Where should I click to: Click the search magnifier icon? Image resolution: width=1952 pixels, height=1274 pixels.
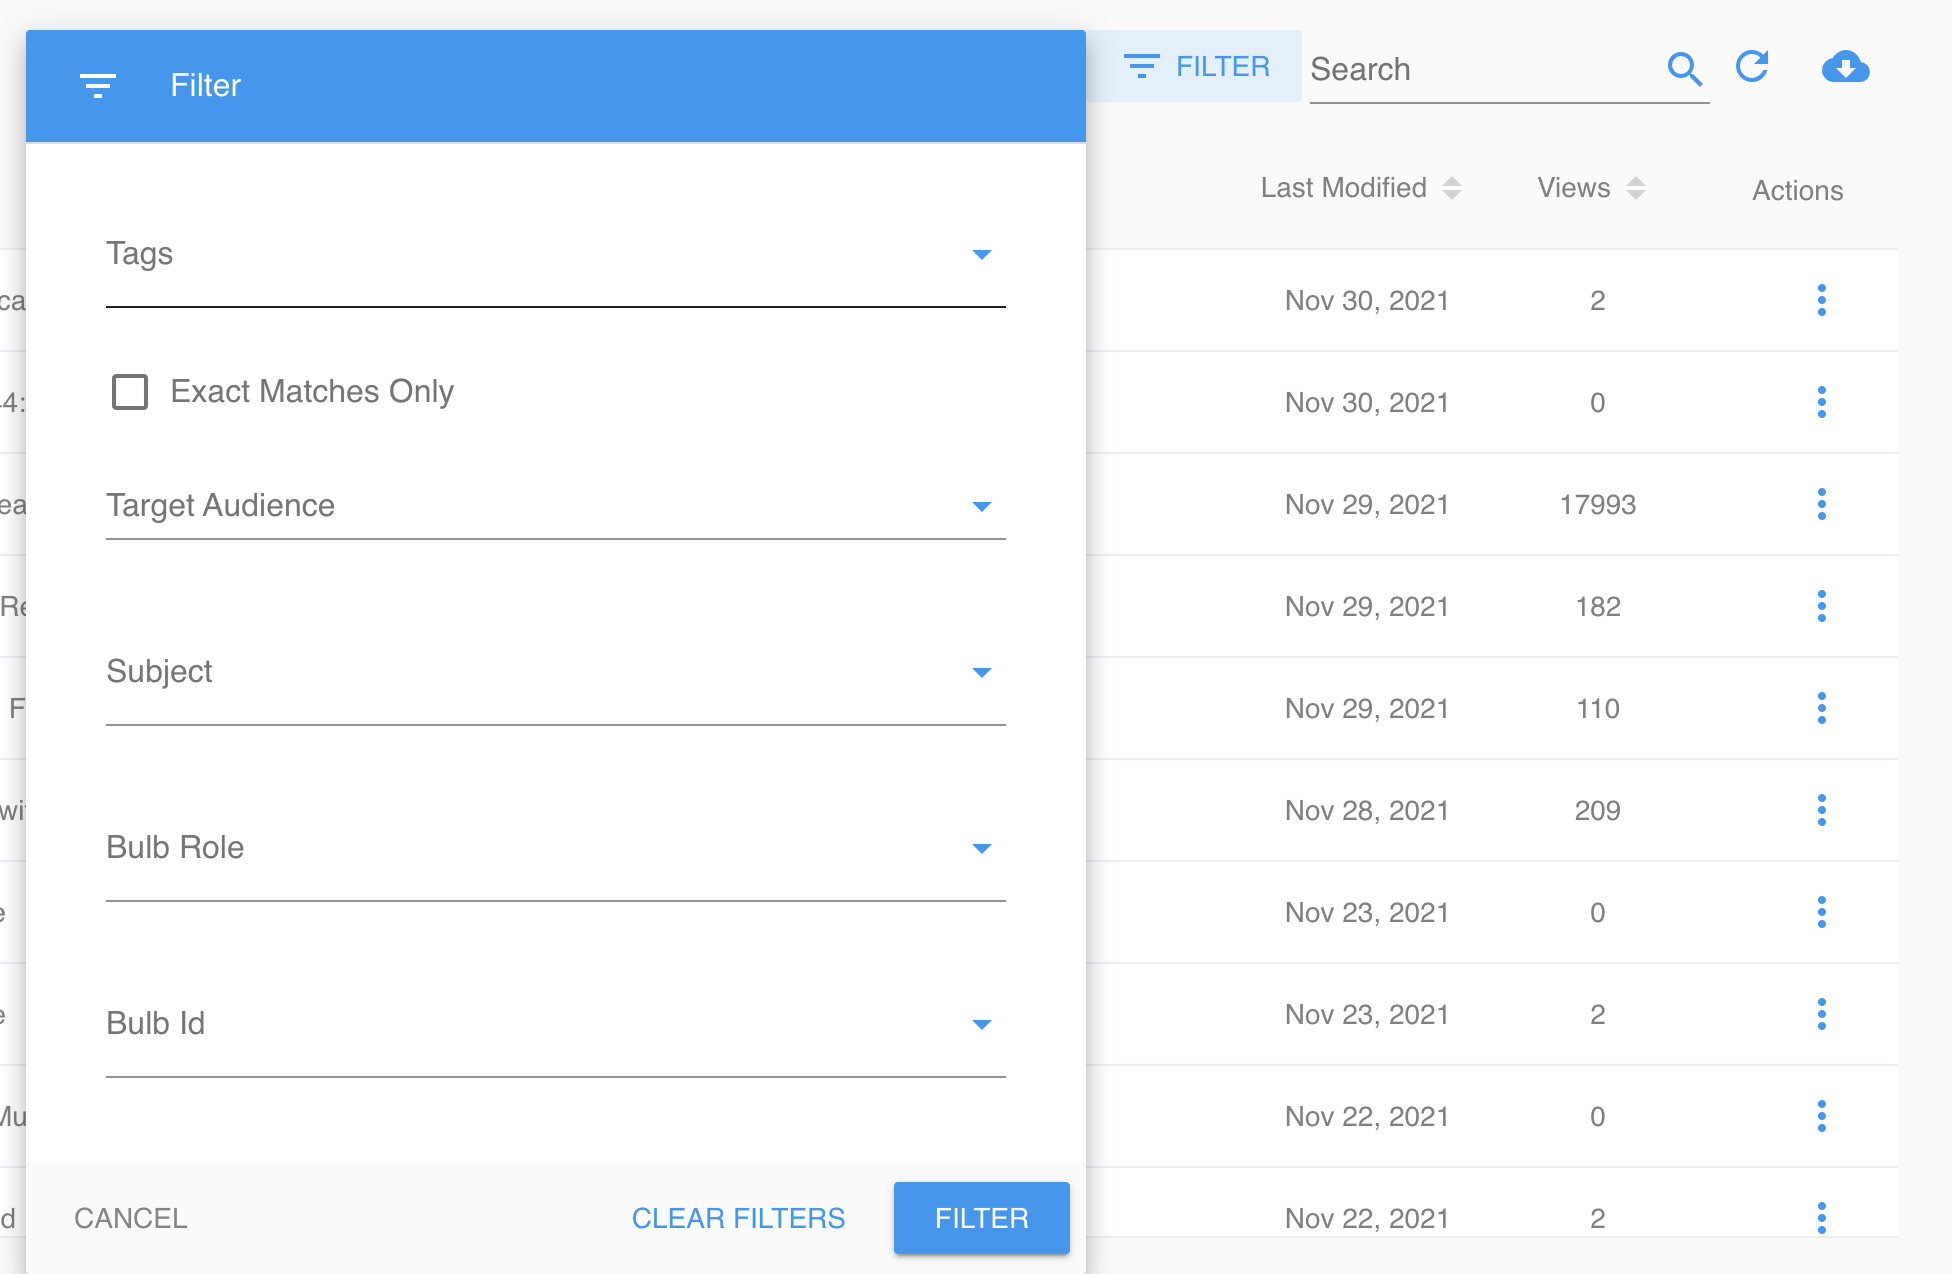tap(1685, 69)
